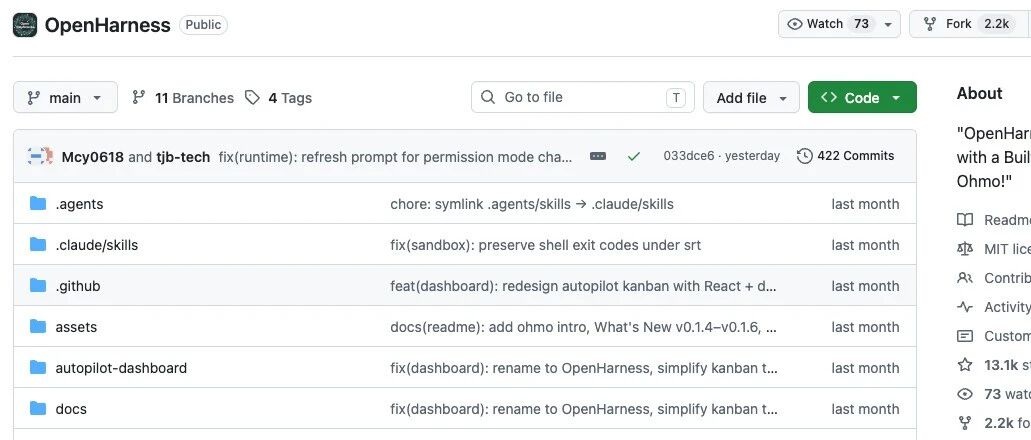Click the folder icon for autopilot-dashboard
Image resolution: width=1031 pixels, height=440 pixels.
(38, 366)
